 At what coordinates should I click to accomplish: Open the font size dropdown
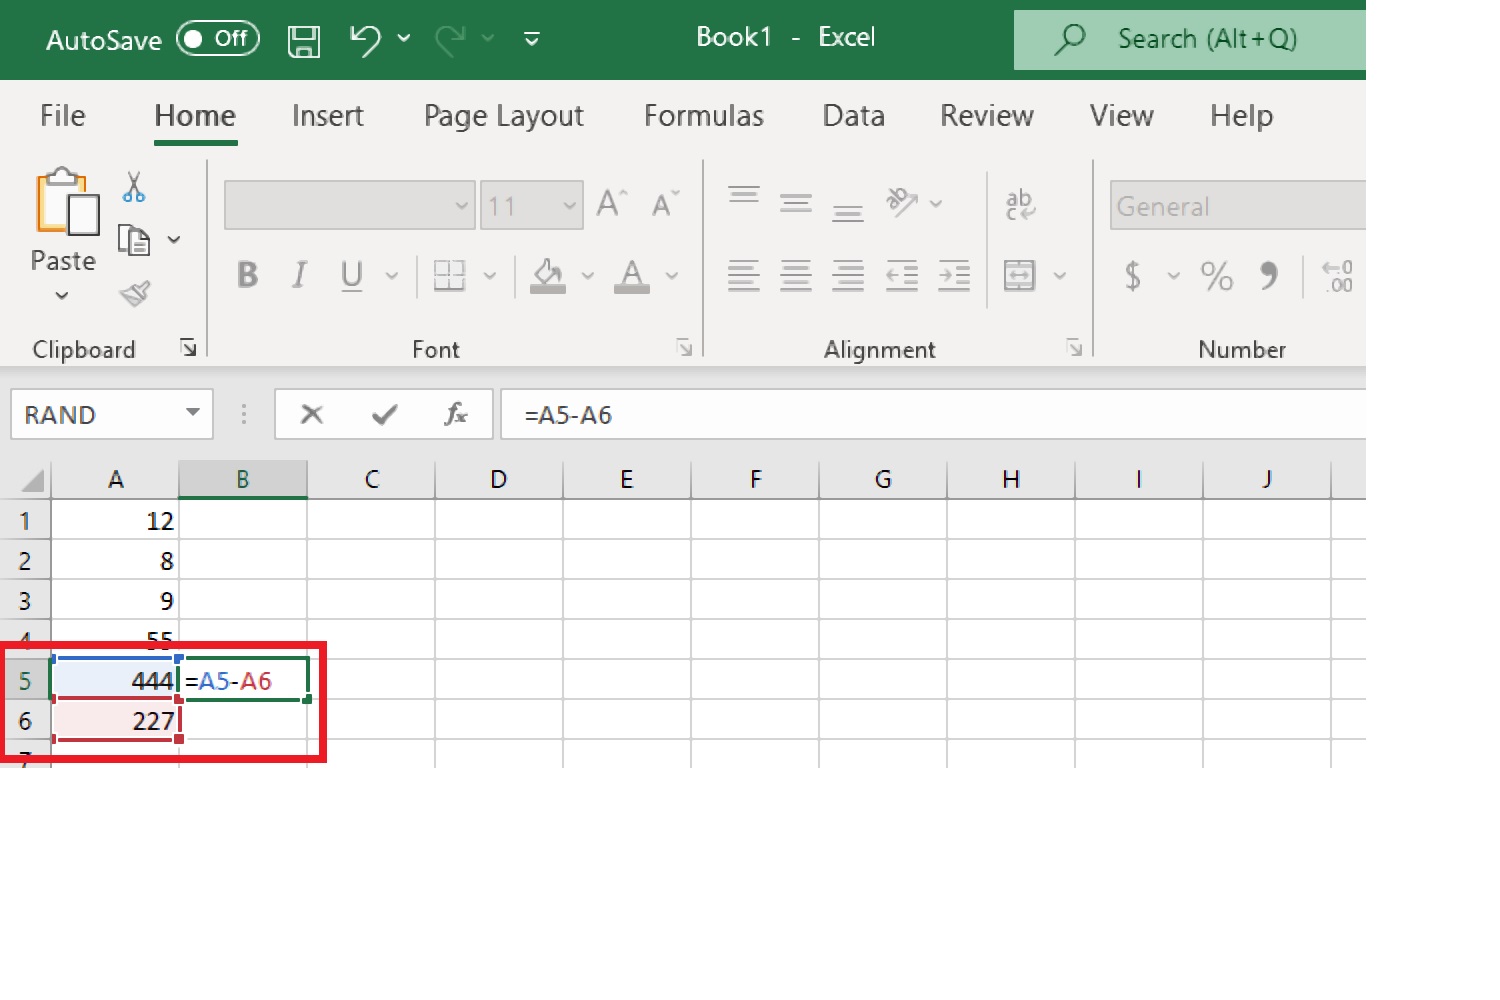point(569,206)
